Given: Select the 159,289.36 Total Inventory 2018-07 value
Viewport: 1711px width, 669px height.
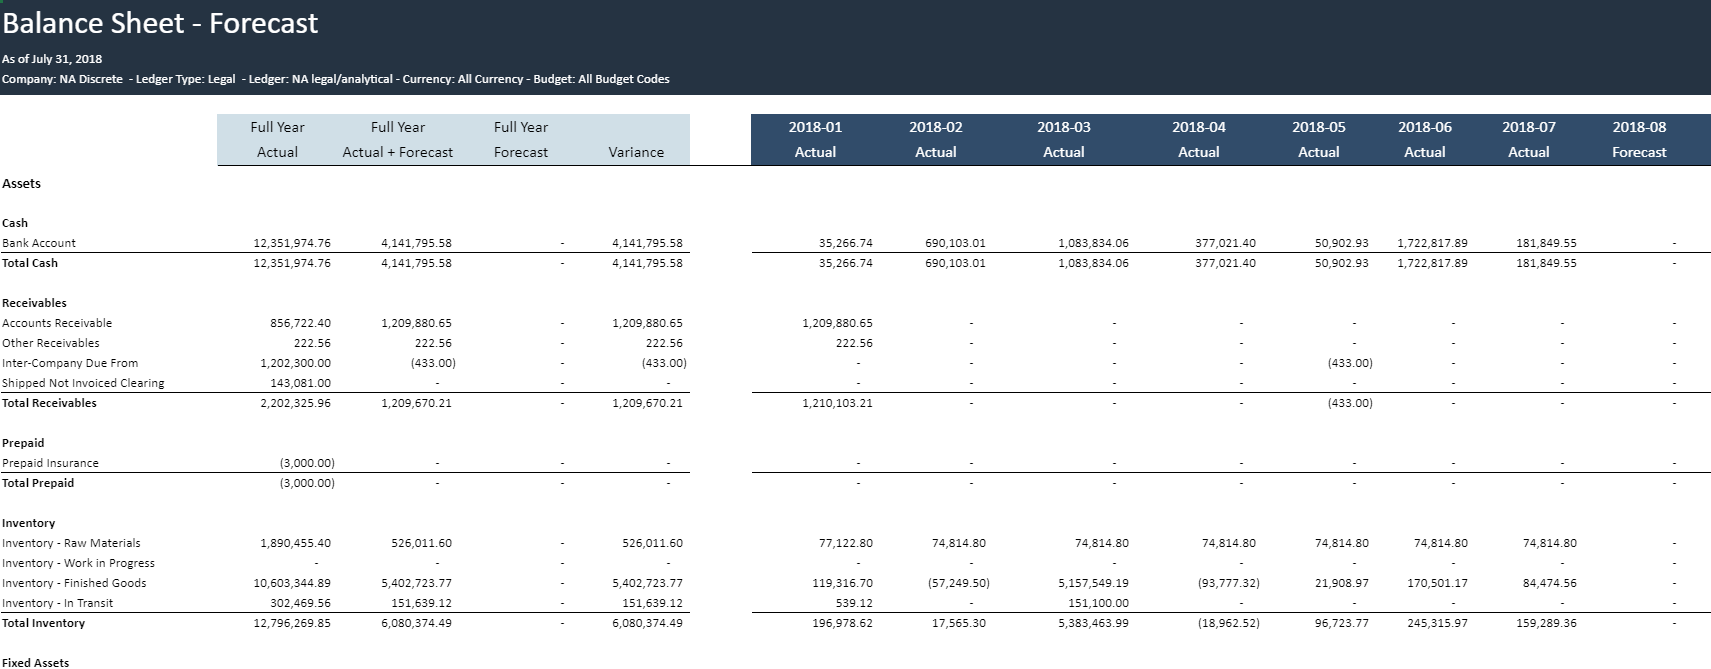Looking at the screenshot, I should (1546, 623).
